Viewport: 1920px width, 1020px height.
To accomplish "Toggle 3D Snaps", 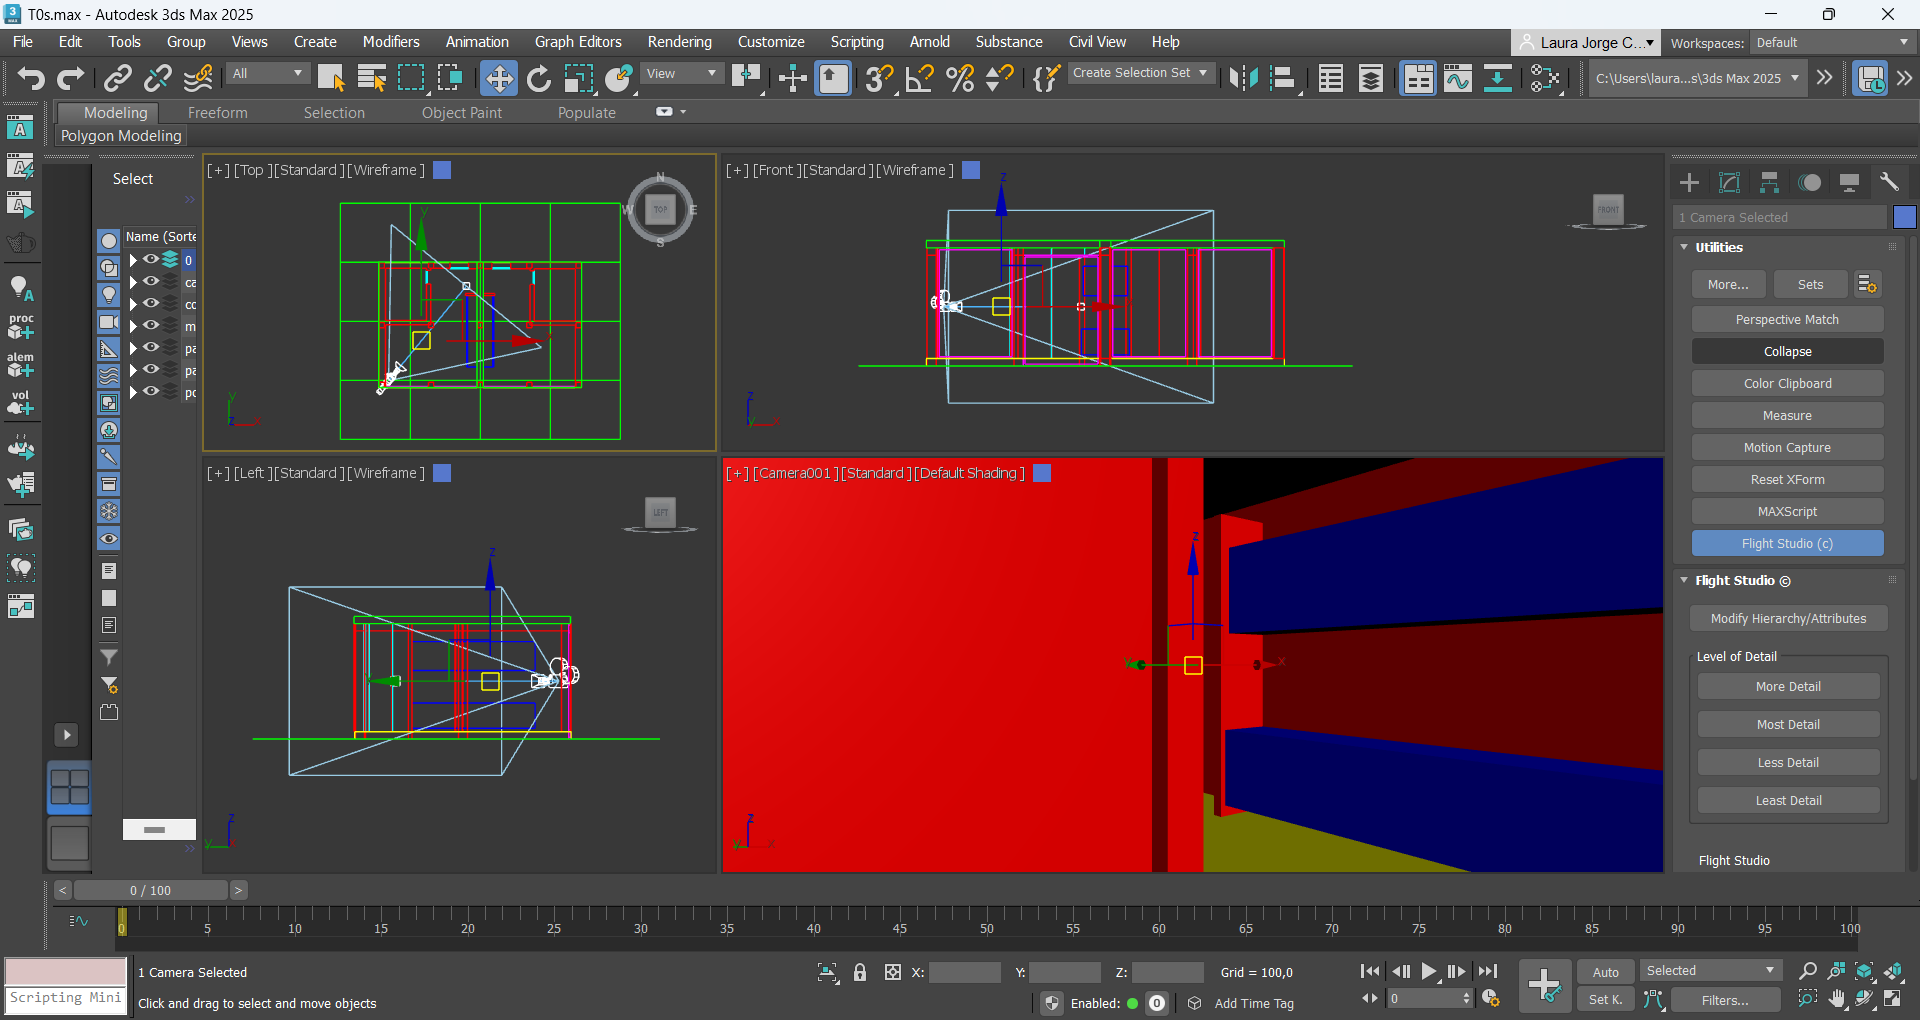I will point(880,78).
